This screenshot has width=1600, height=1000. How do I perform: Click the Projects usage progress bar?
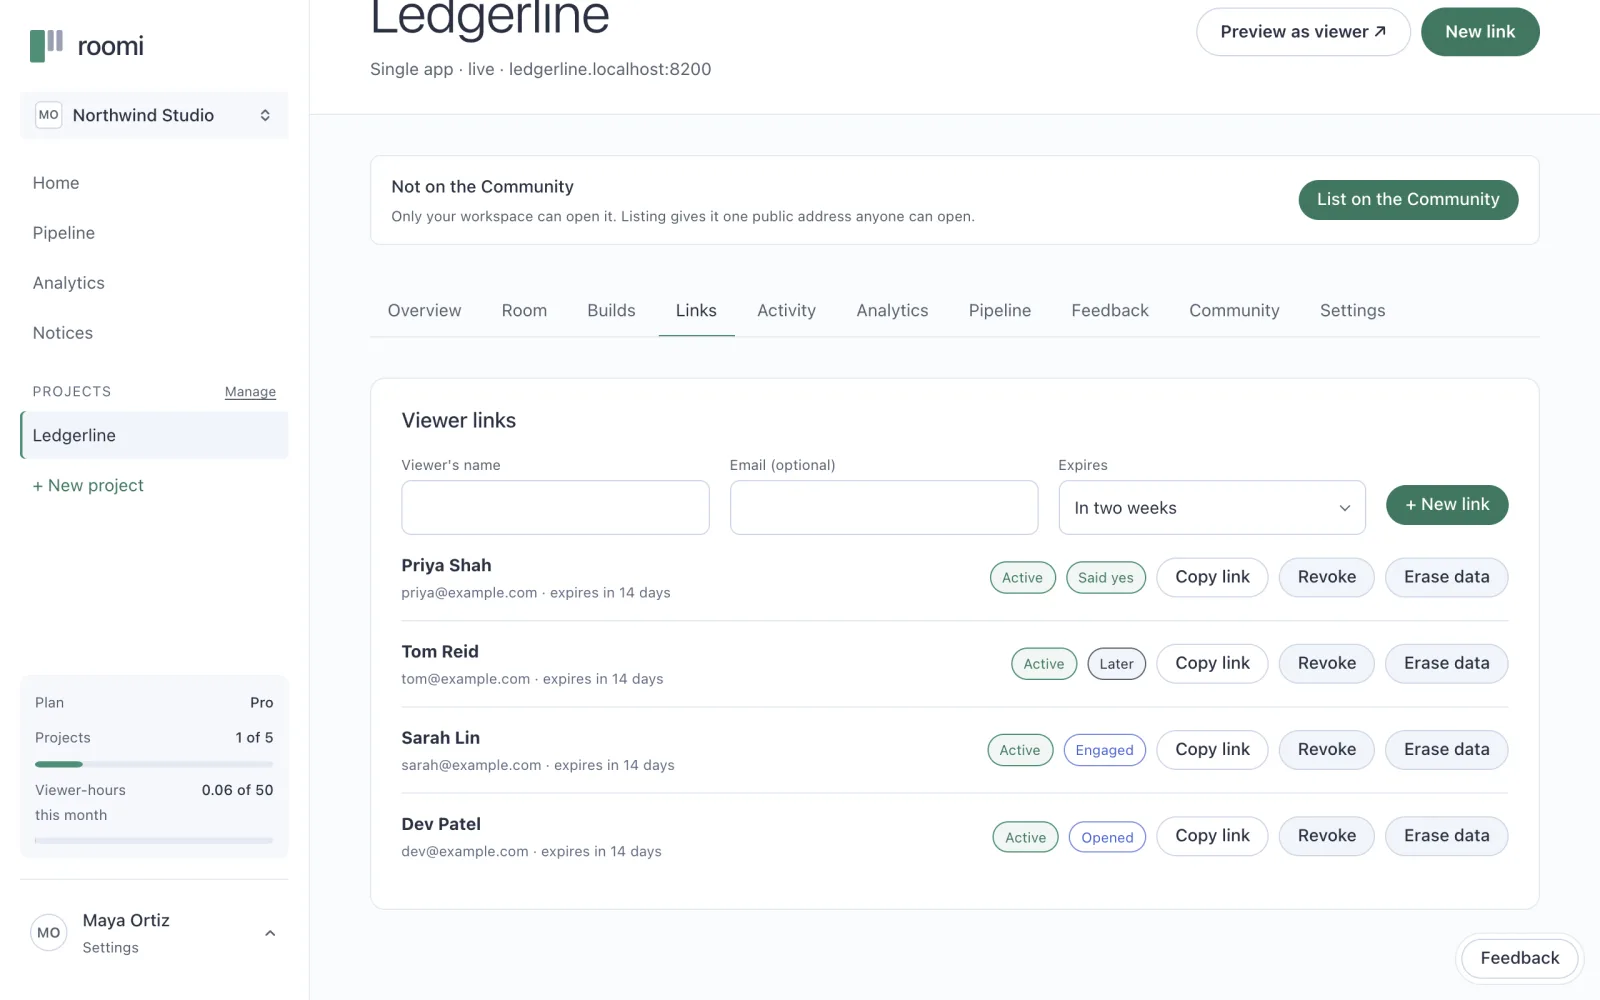(154, 764)
